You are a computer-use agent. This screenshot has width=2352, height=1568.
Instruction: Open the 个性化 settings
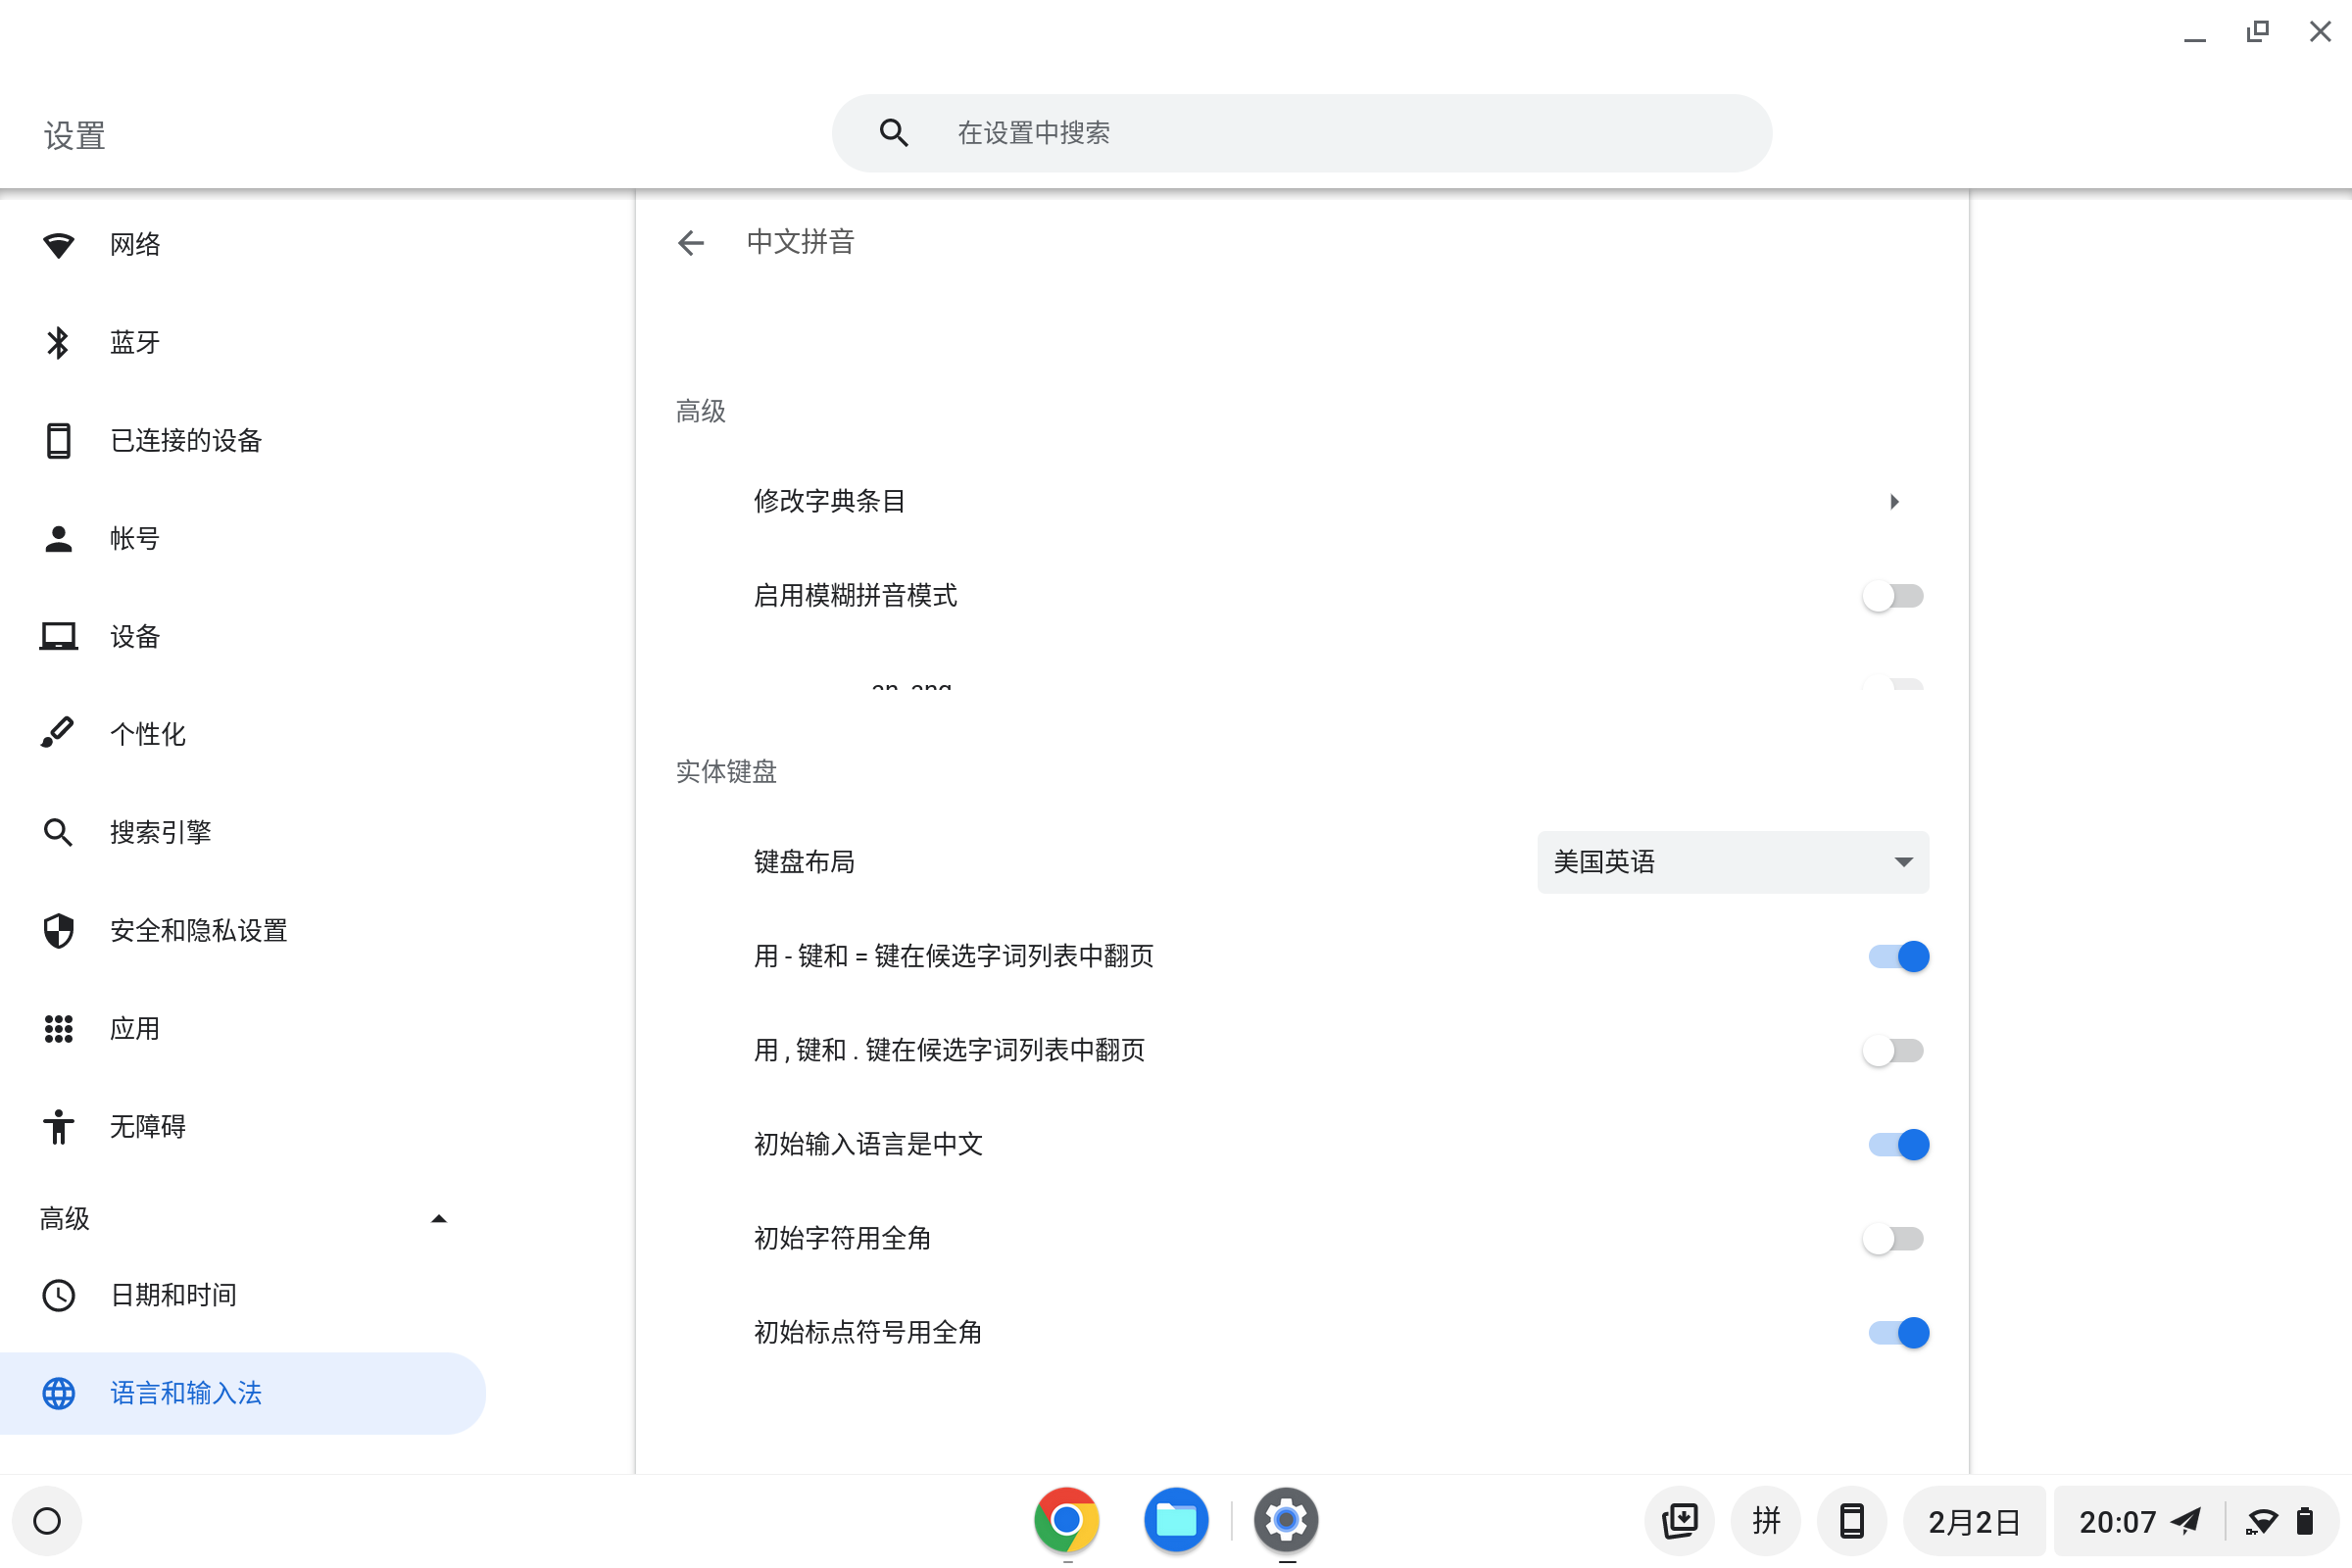pos(147,734)
